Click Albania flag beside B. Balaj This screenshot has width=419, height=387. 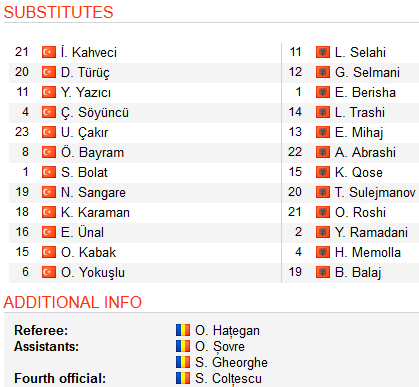[x=323, y=272]
